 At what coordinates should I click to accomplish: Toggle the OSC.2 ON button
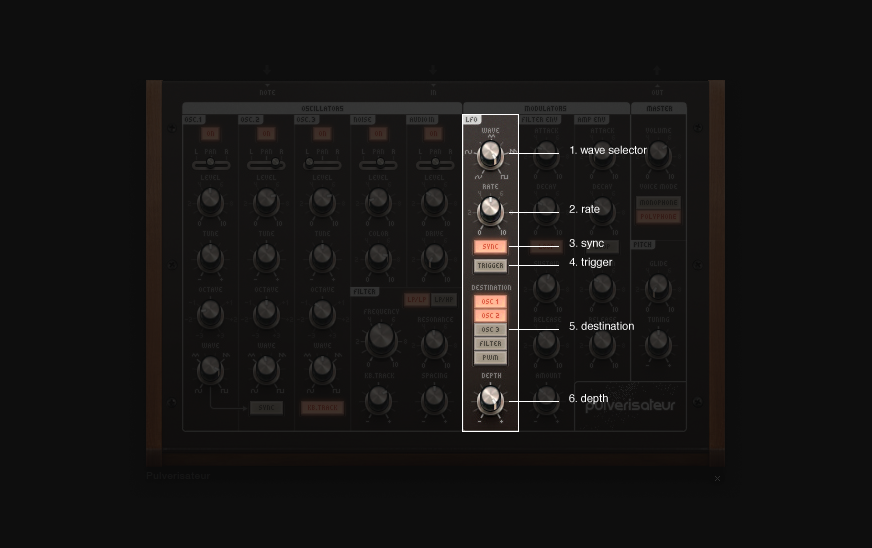(x=266, y=134)
